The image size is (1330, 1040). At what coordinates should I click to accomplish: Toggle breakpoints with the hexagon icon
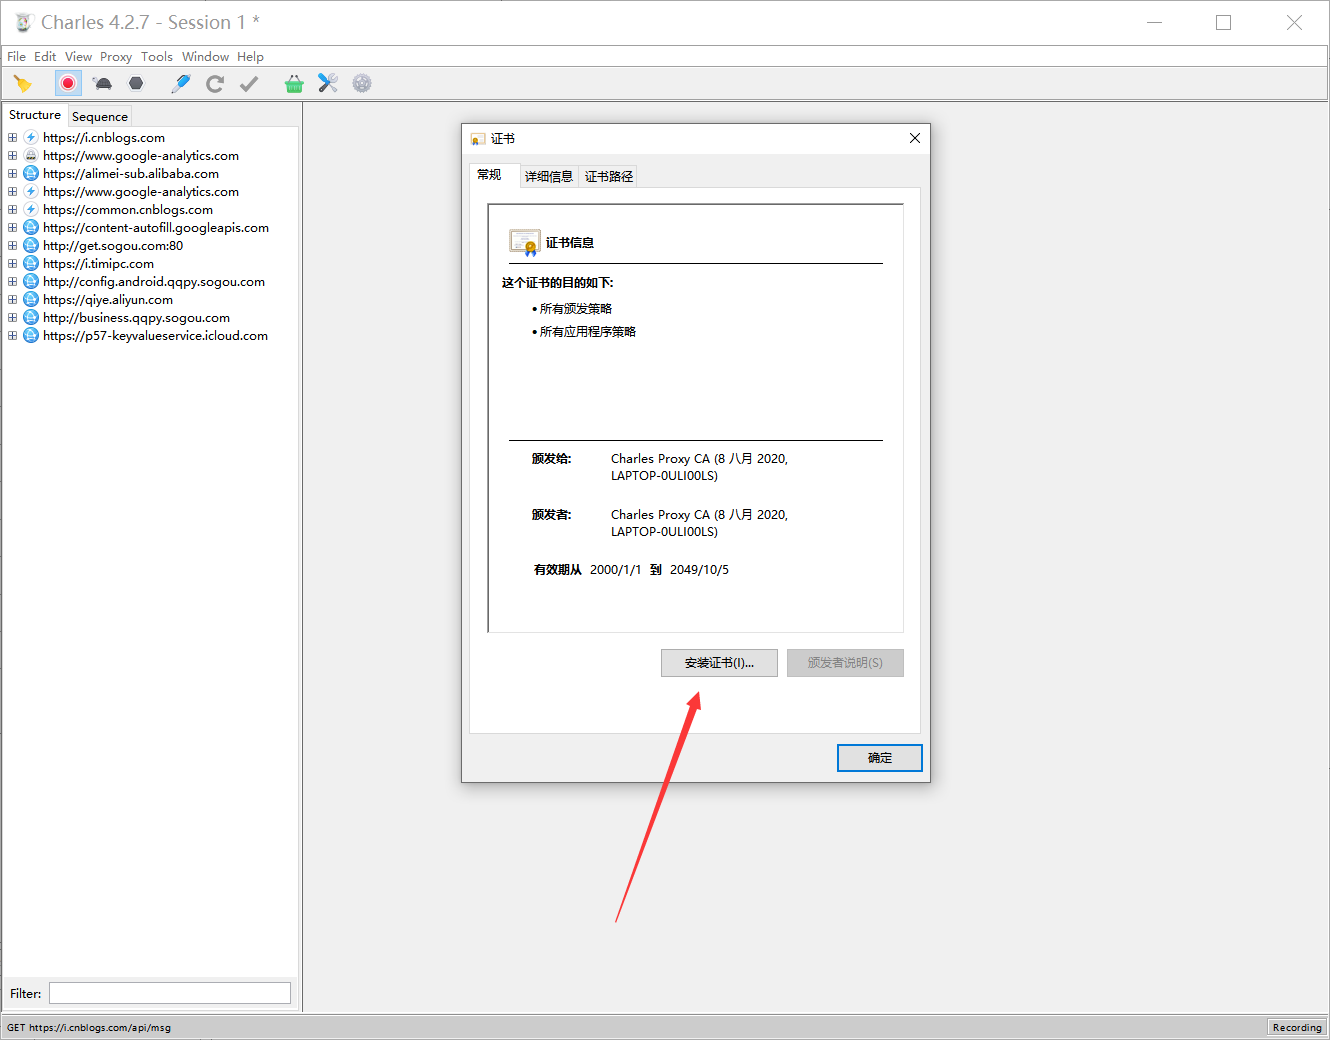click(x=136, y=84)
